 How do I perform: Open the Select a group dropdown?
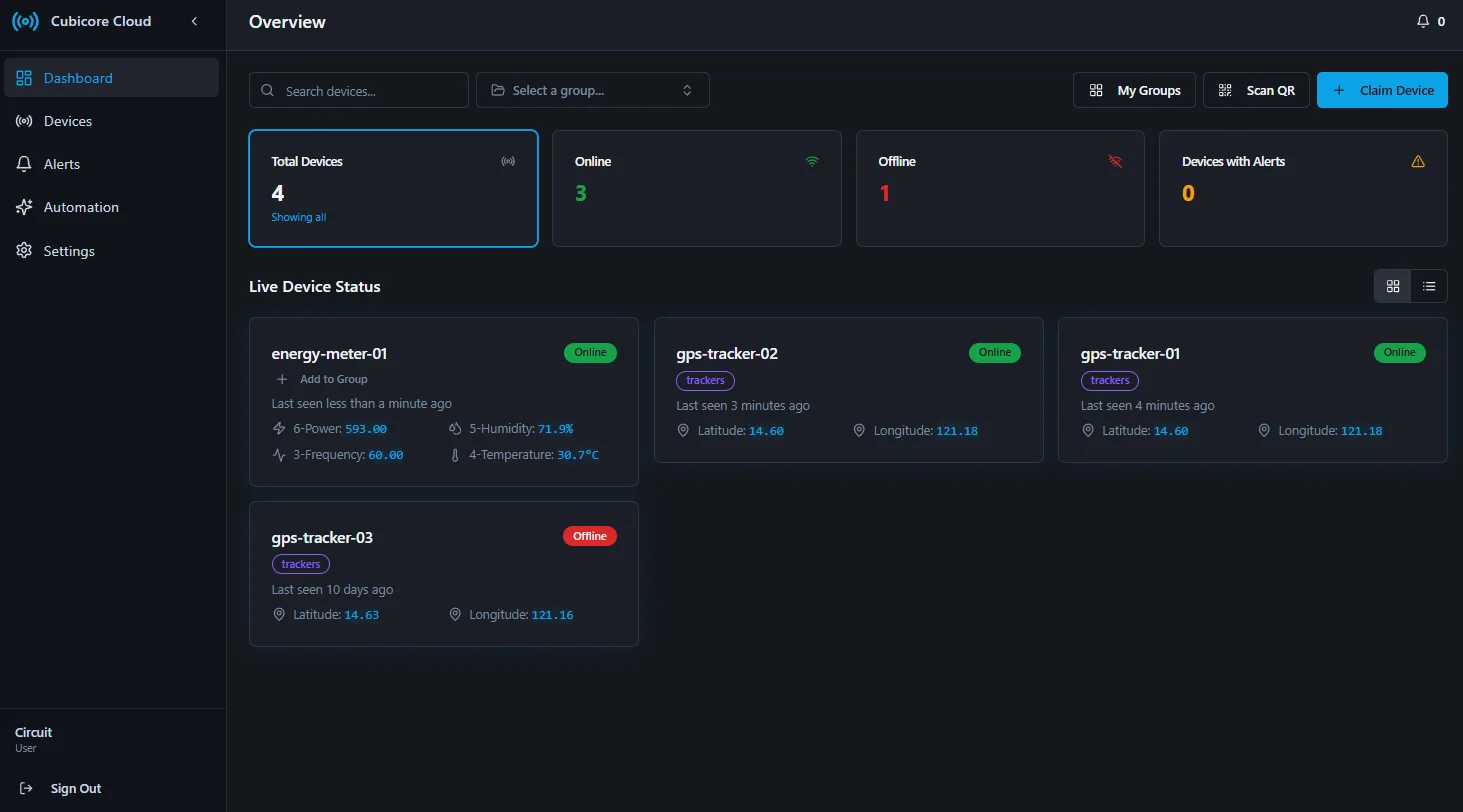[593, 90]
